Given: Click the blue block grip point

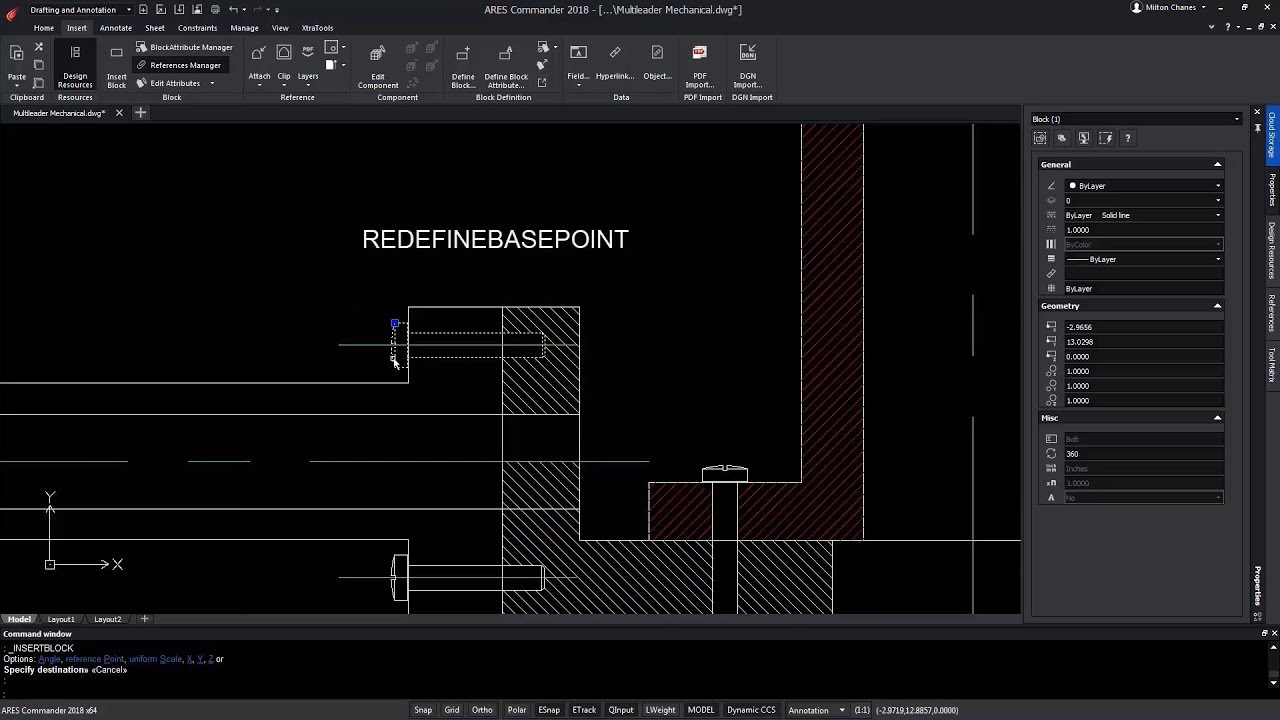Looking at the screenshot, I should 395,323.
